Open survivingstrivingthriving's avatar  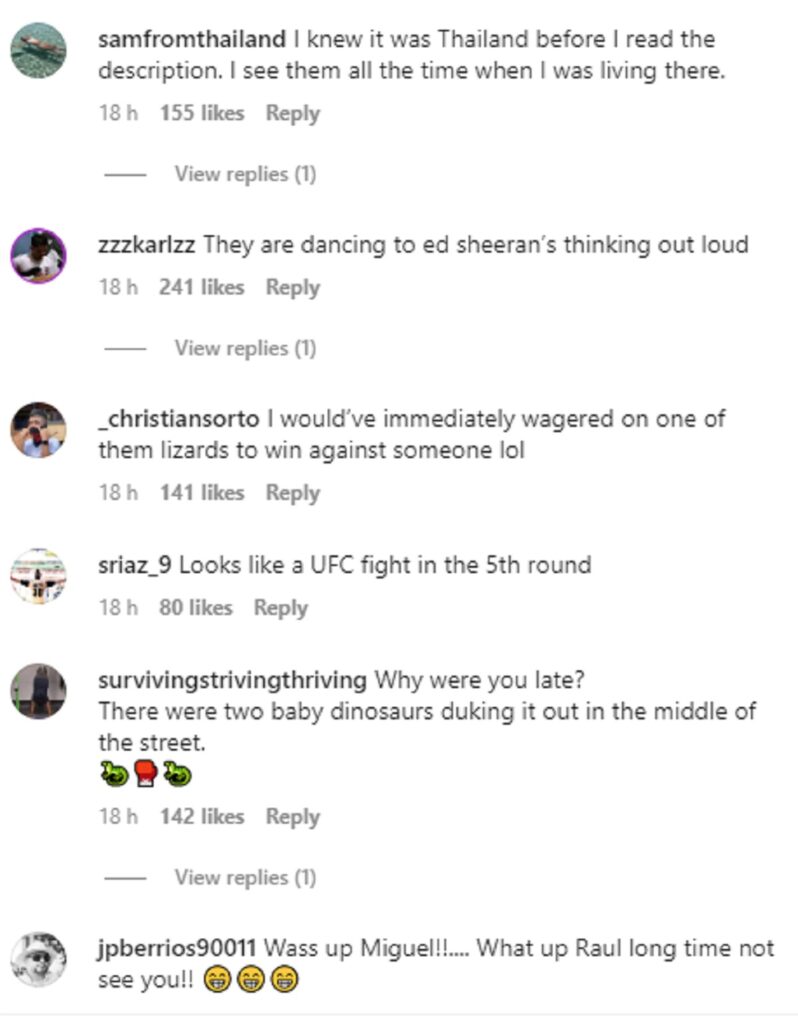coord(38,691)
